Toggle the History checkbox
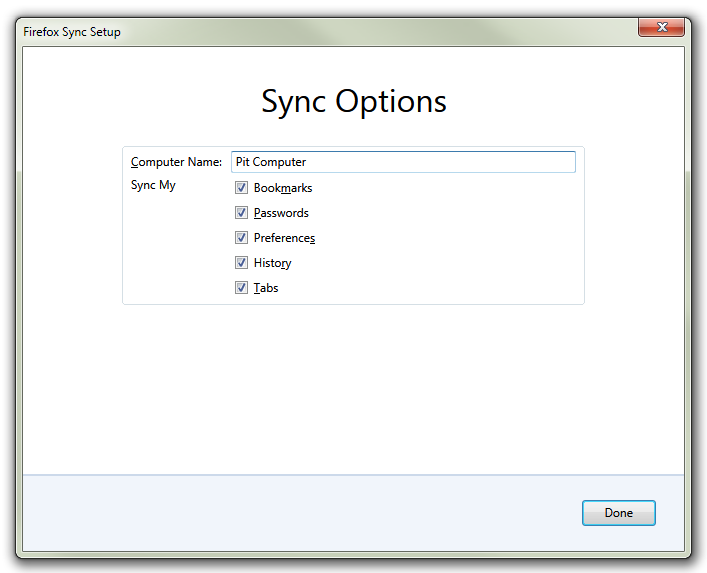707x573 pixels. pyautogui.click(x=241, y=262)
